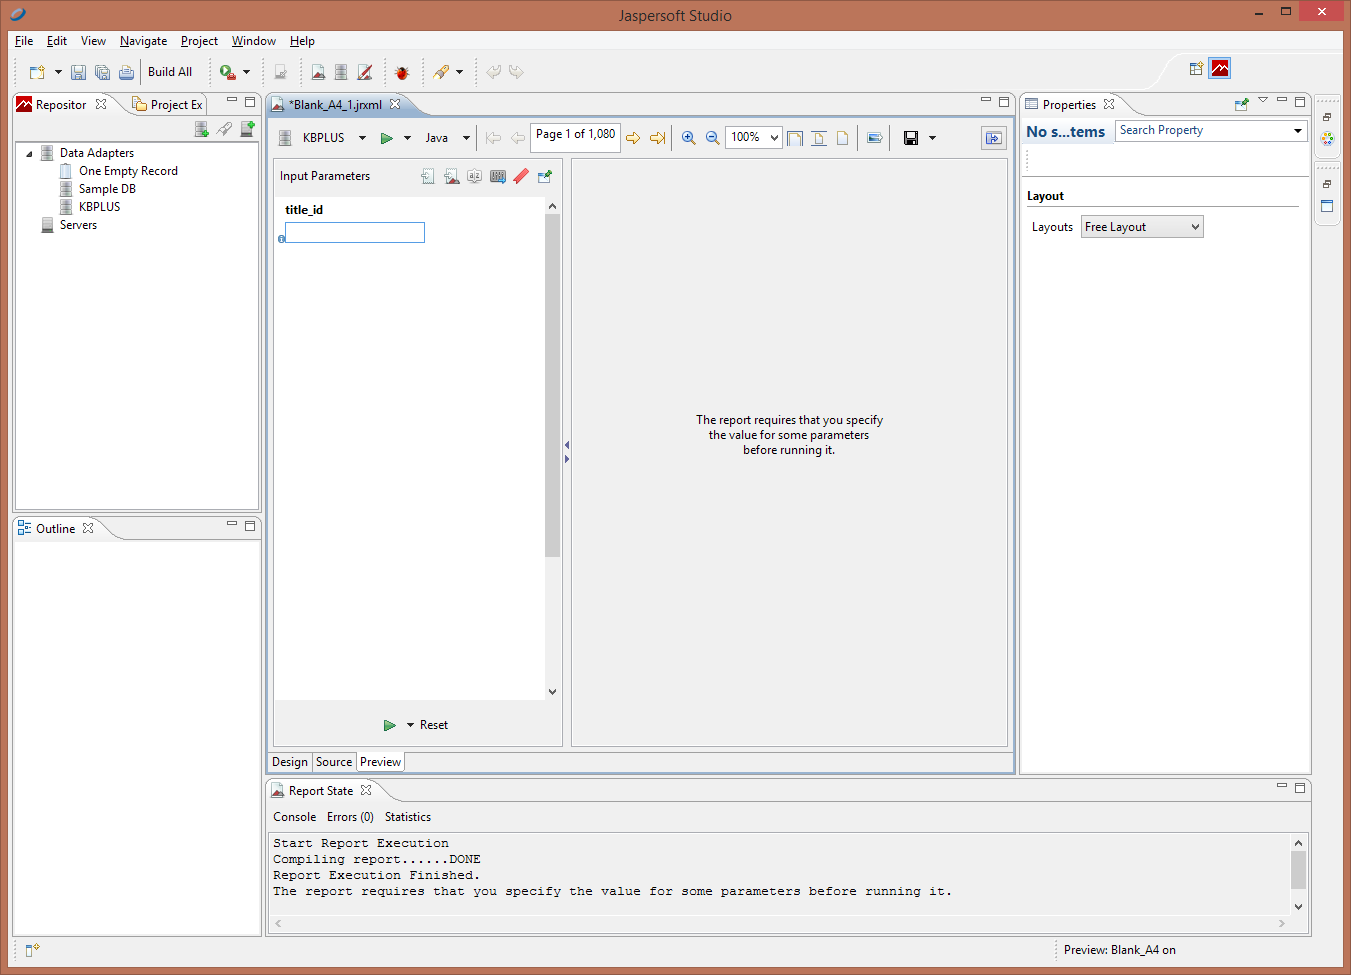Screen dimensions: 1351x975
Task: Click the New wizard icon in main toolbar
Action: 37,72
